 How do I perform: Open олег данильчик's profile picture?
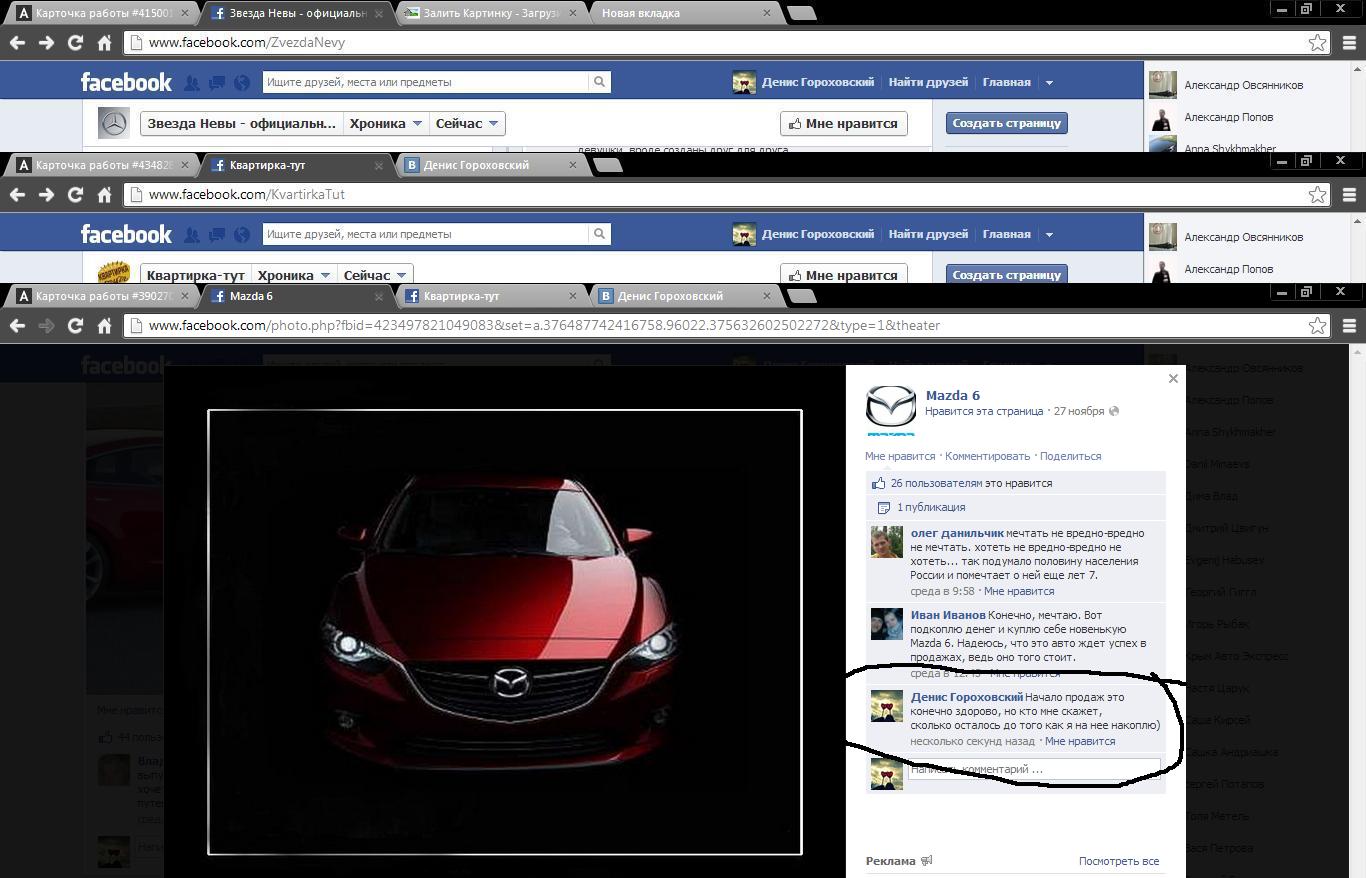[x=886, y=542]
